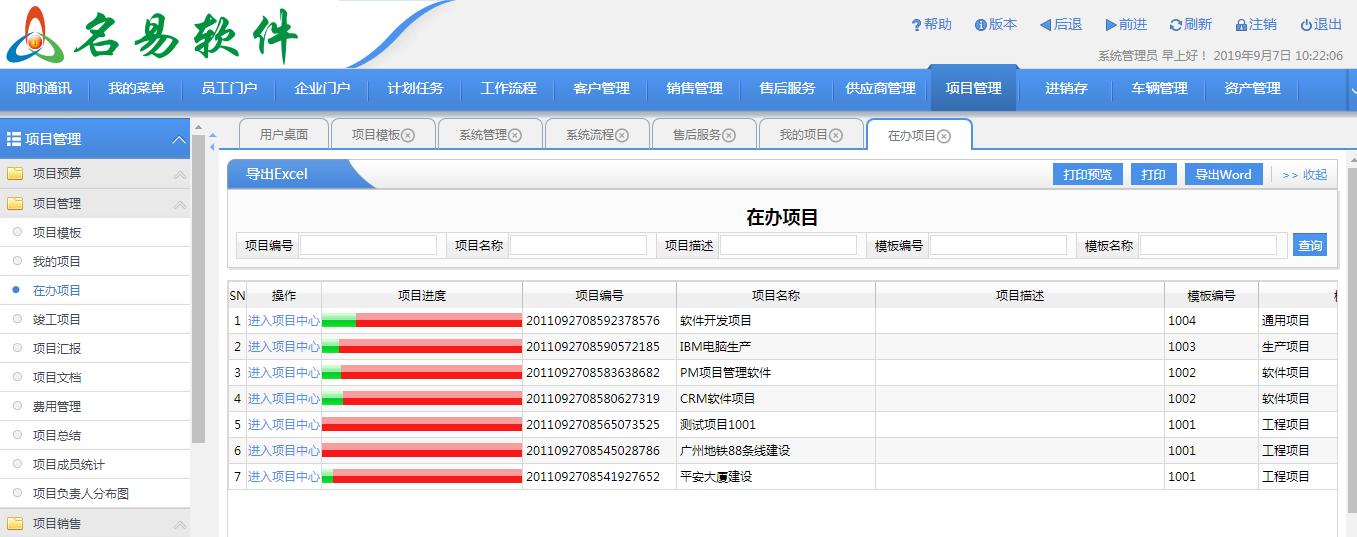This screenshot has height=537, width=1357.
Task: Switch to the 用户桌面 tab
Action: point(283,135)
